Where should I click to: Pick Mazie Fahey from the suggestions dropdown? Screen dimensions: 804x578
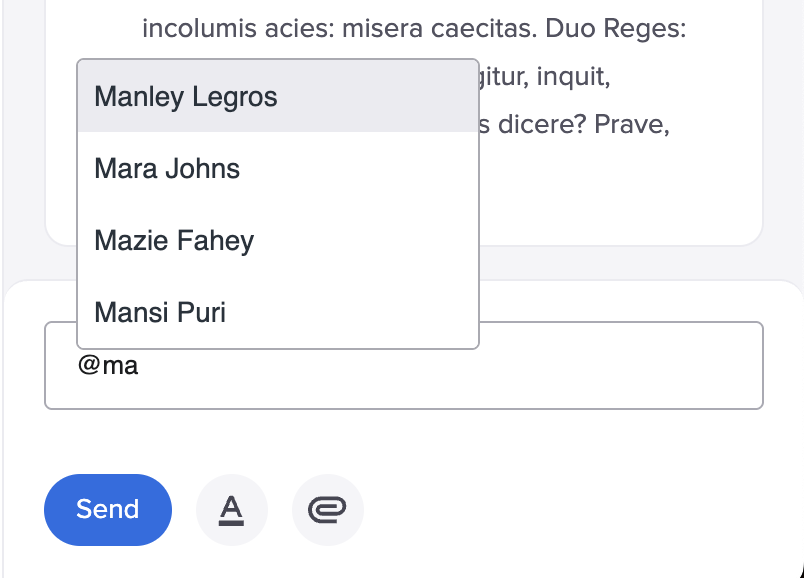pyautogui.click(x=278, y=240)
